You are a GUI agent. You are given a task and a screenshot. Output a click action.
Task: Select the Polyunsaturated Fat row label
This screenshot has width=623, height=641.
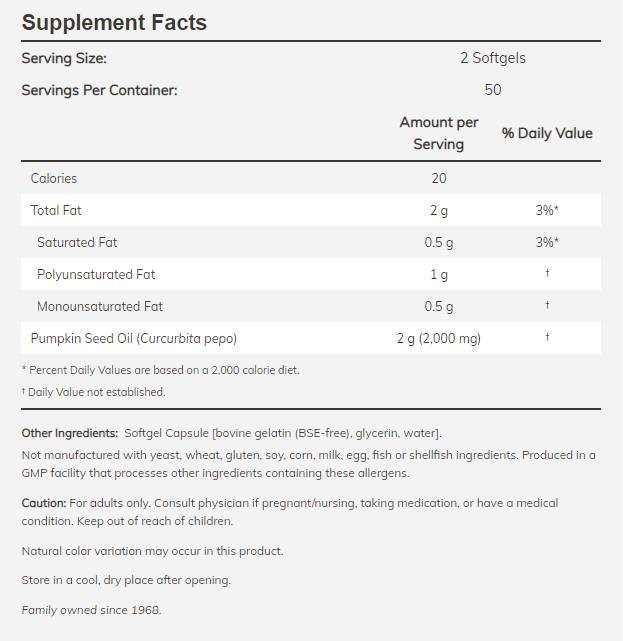point(96,274)
